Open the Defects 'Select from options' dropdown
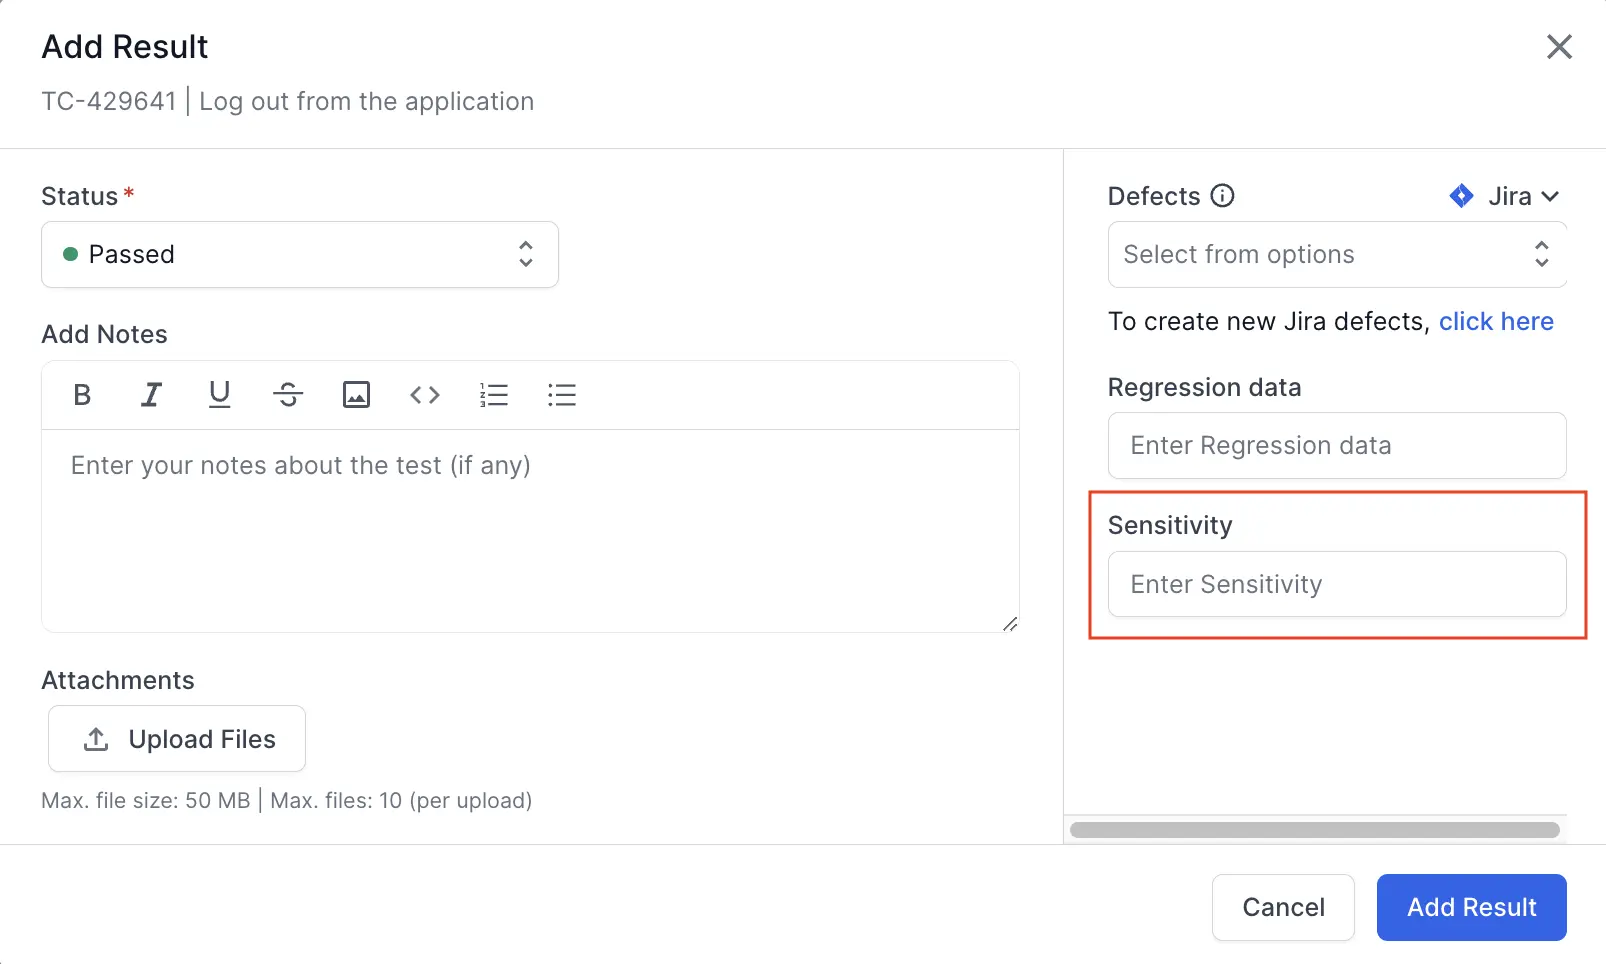Viewport: 1606px width, 964px height. tap(1336, 254)
